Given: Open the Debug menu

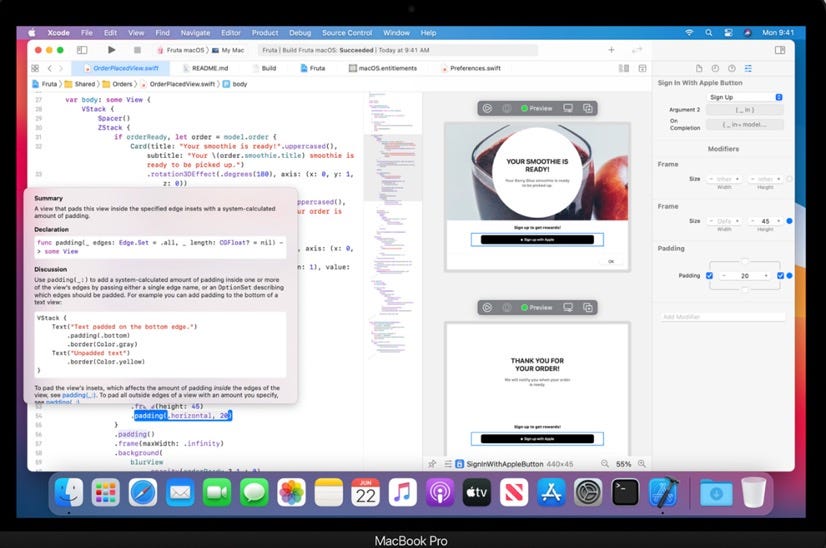Looking at the screenshot, I should pos(300,33).
